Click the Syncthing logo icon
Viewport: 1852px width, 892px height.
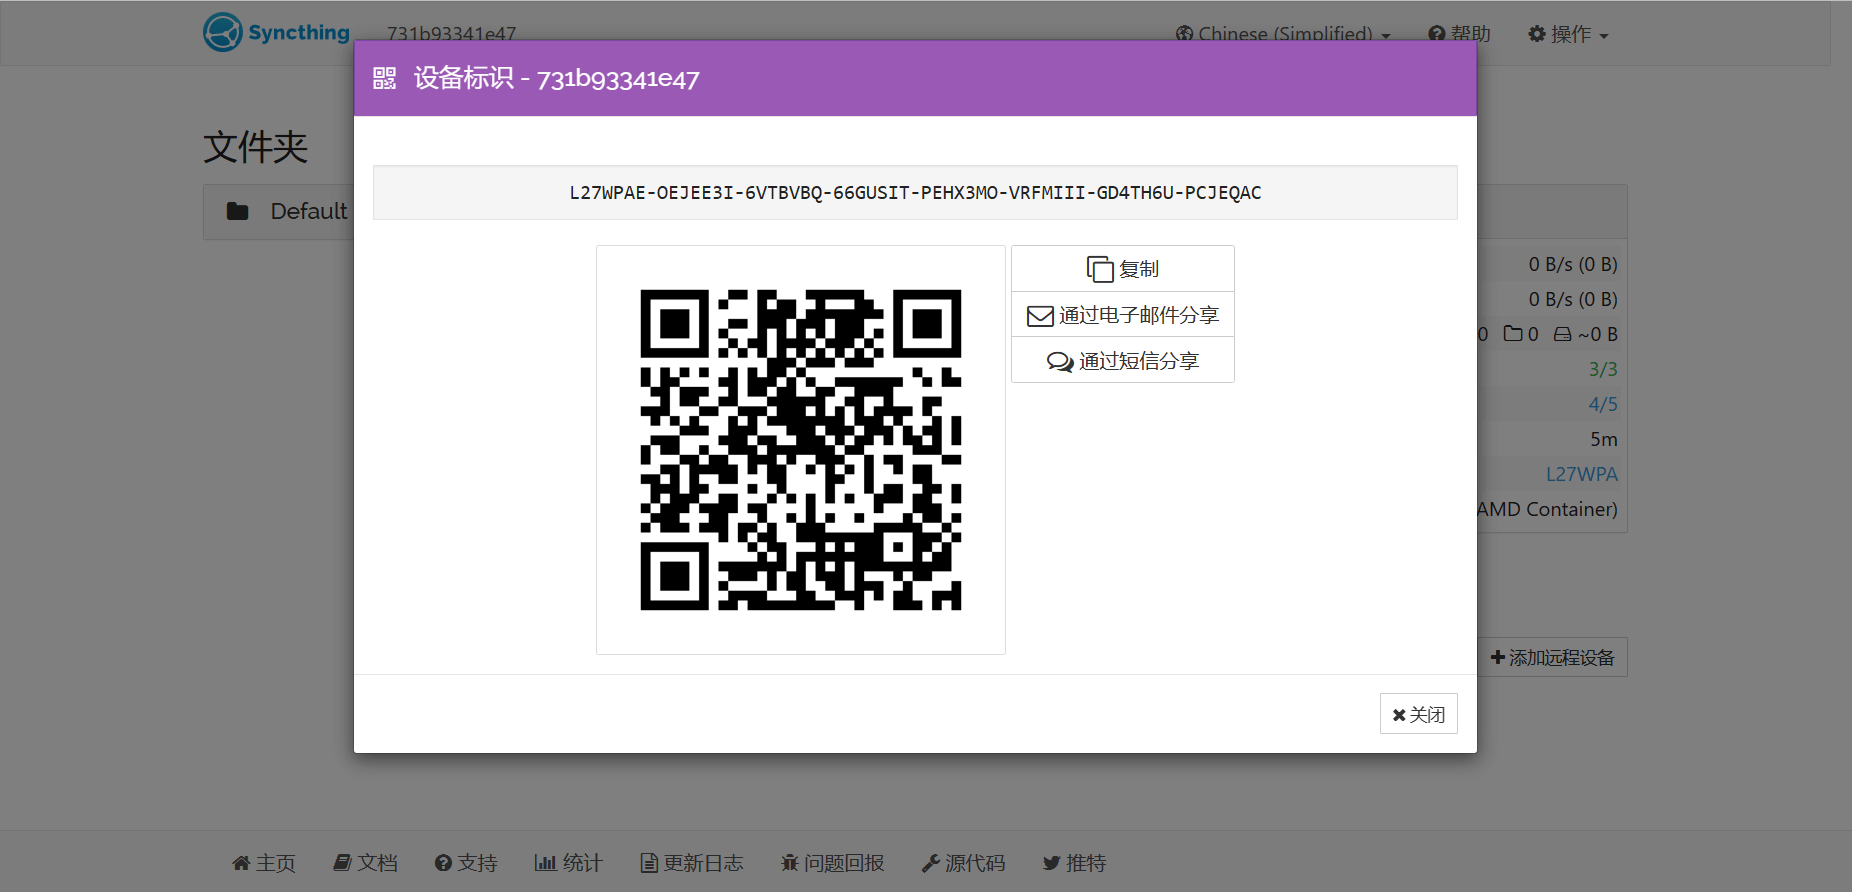coord(222,32)
